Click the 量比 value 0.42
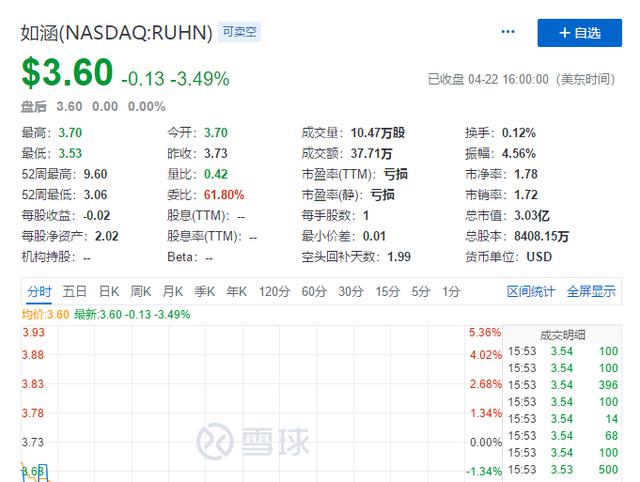The image size is (640, 482). pyautogui.click(x=216, y=174)
